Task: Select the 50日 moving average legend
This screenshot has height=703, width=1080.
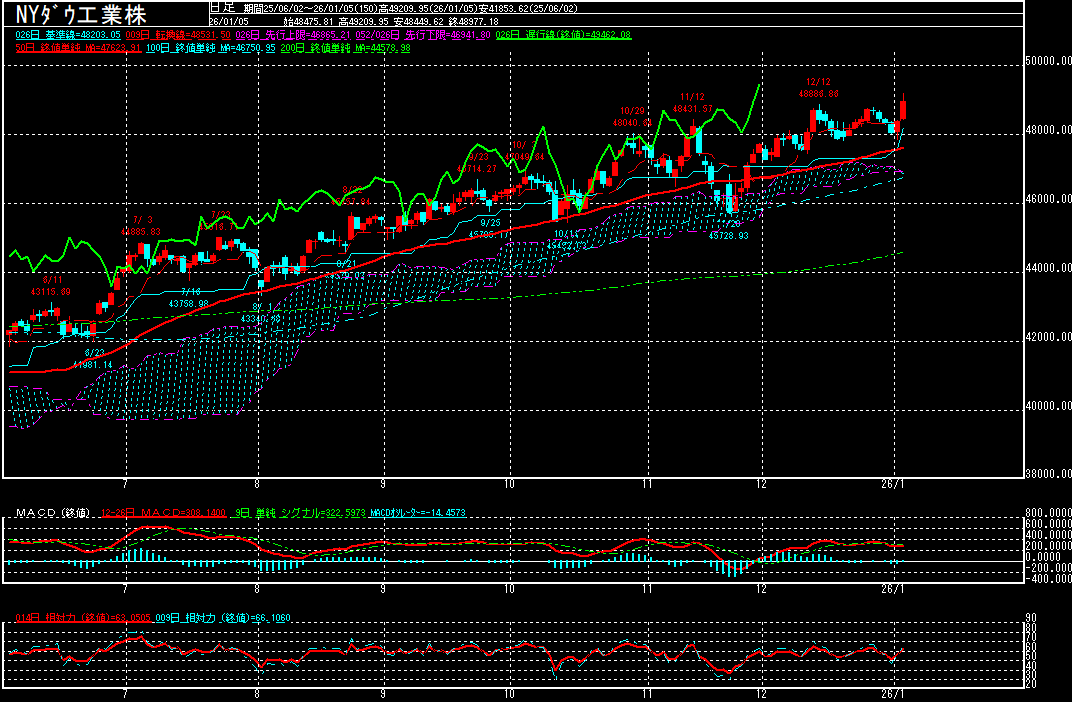Action: (x=70, y=47)
